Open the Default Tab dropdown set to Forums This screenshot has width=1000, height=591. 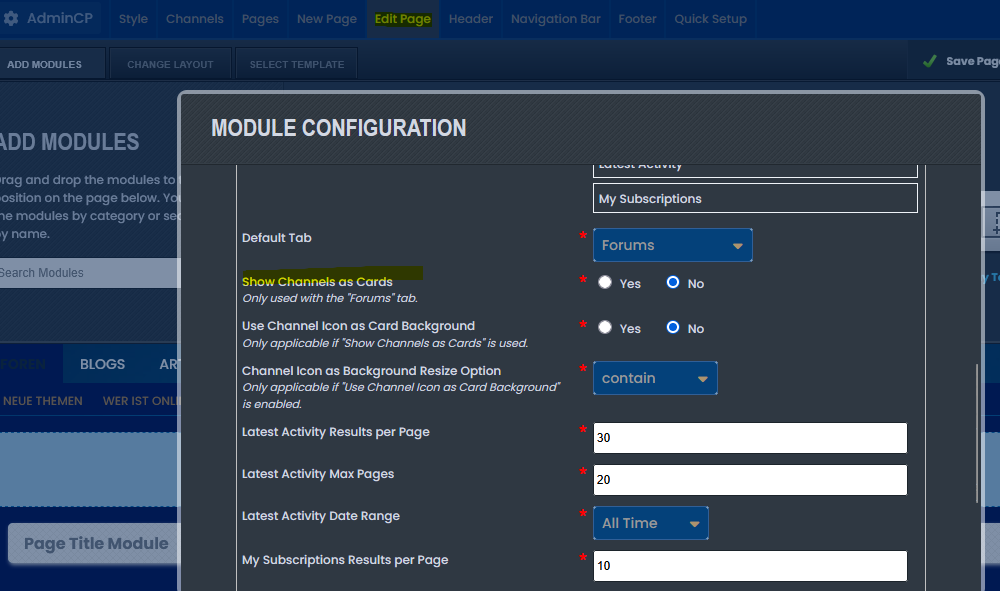pyautogui.click(x=673, y=245)
